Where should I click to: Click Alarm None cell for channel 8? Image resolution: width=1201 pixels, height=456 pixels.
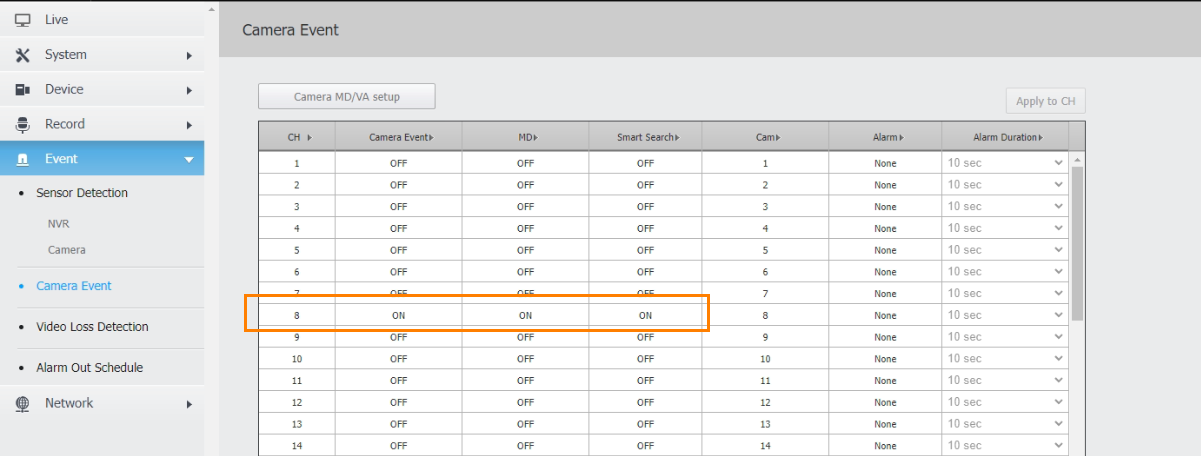tap(885, 315)
